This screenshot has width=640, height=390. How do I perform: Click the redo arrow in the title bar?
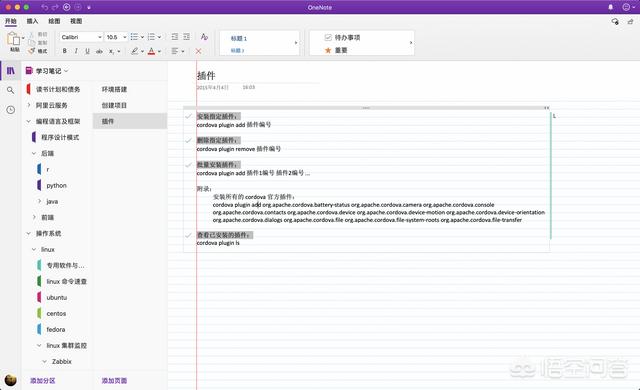[x=55, y=7]
